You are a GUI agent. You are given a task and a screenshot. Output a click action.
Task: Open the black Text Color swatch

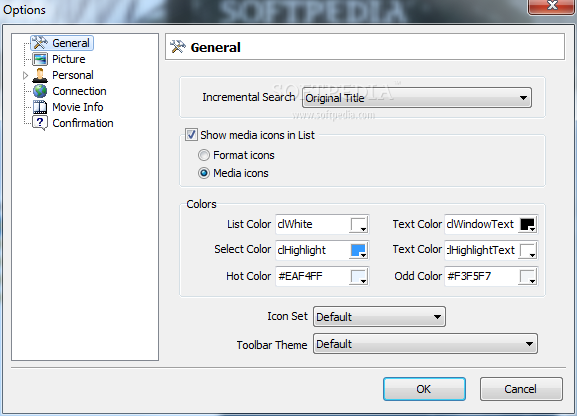pos(528,225)
